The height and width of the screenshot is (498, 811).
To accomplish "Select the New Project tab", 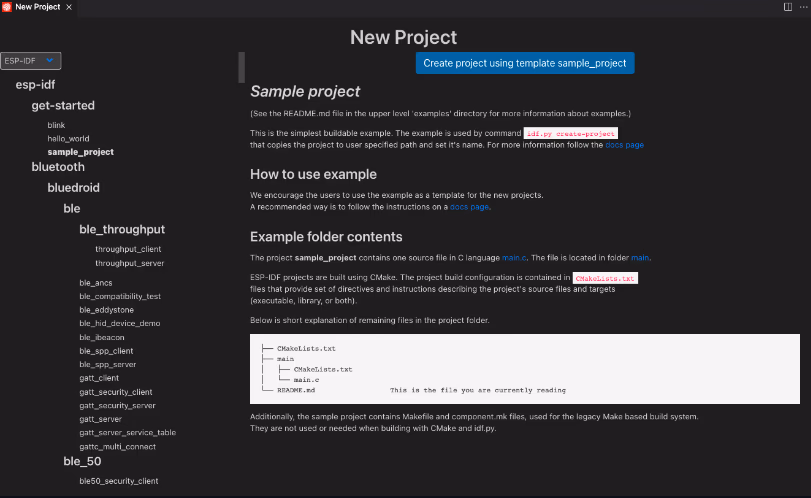I will 38,7.
